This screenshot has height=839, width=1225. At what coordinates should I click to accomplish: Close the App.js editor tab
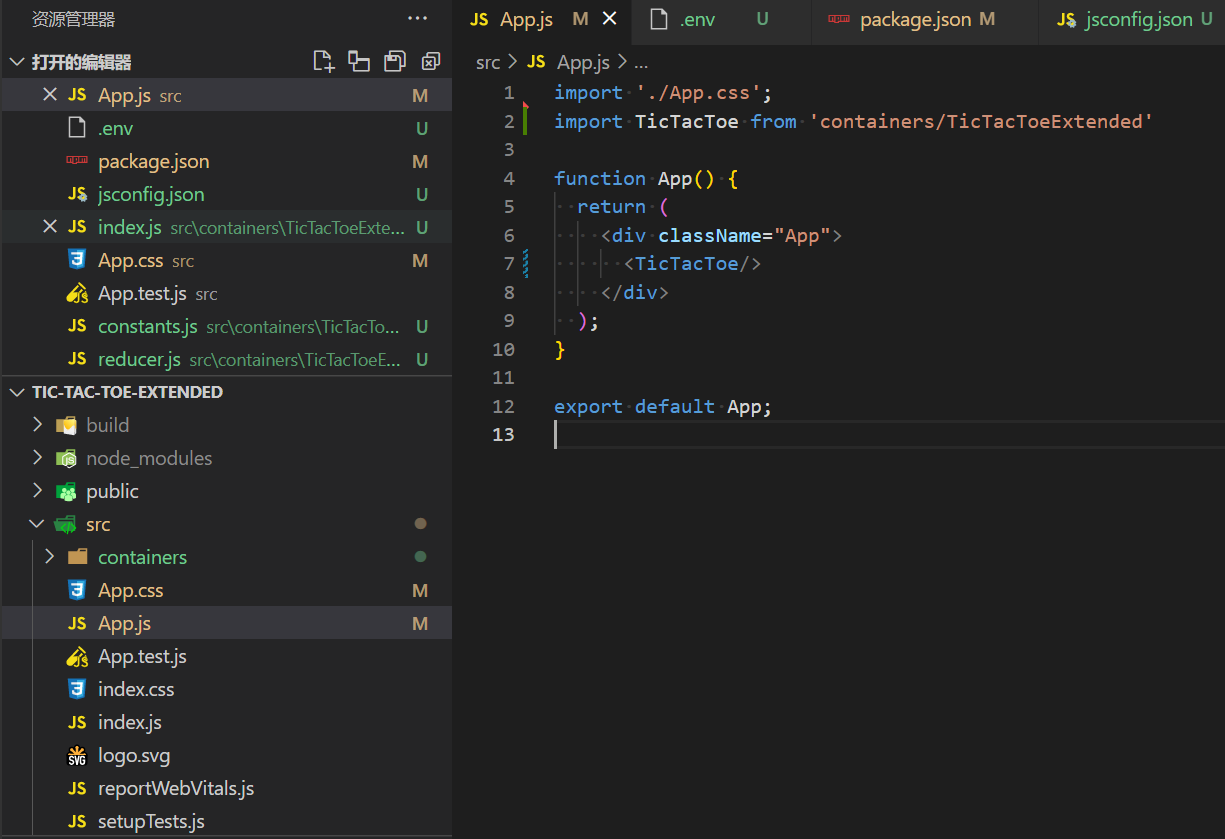coord(610,19)
